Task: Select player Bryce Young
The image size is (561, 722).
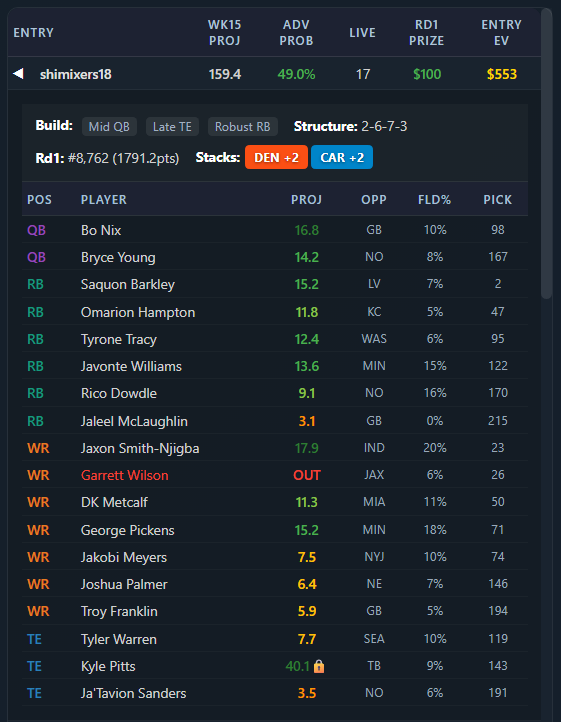Action: coord(118,257)
